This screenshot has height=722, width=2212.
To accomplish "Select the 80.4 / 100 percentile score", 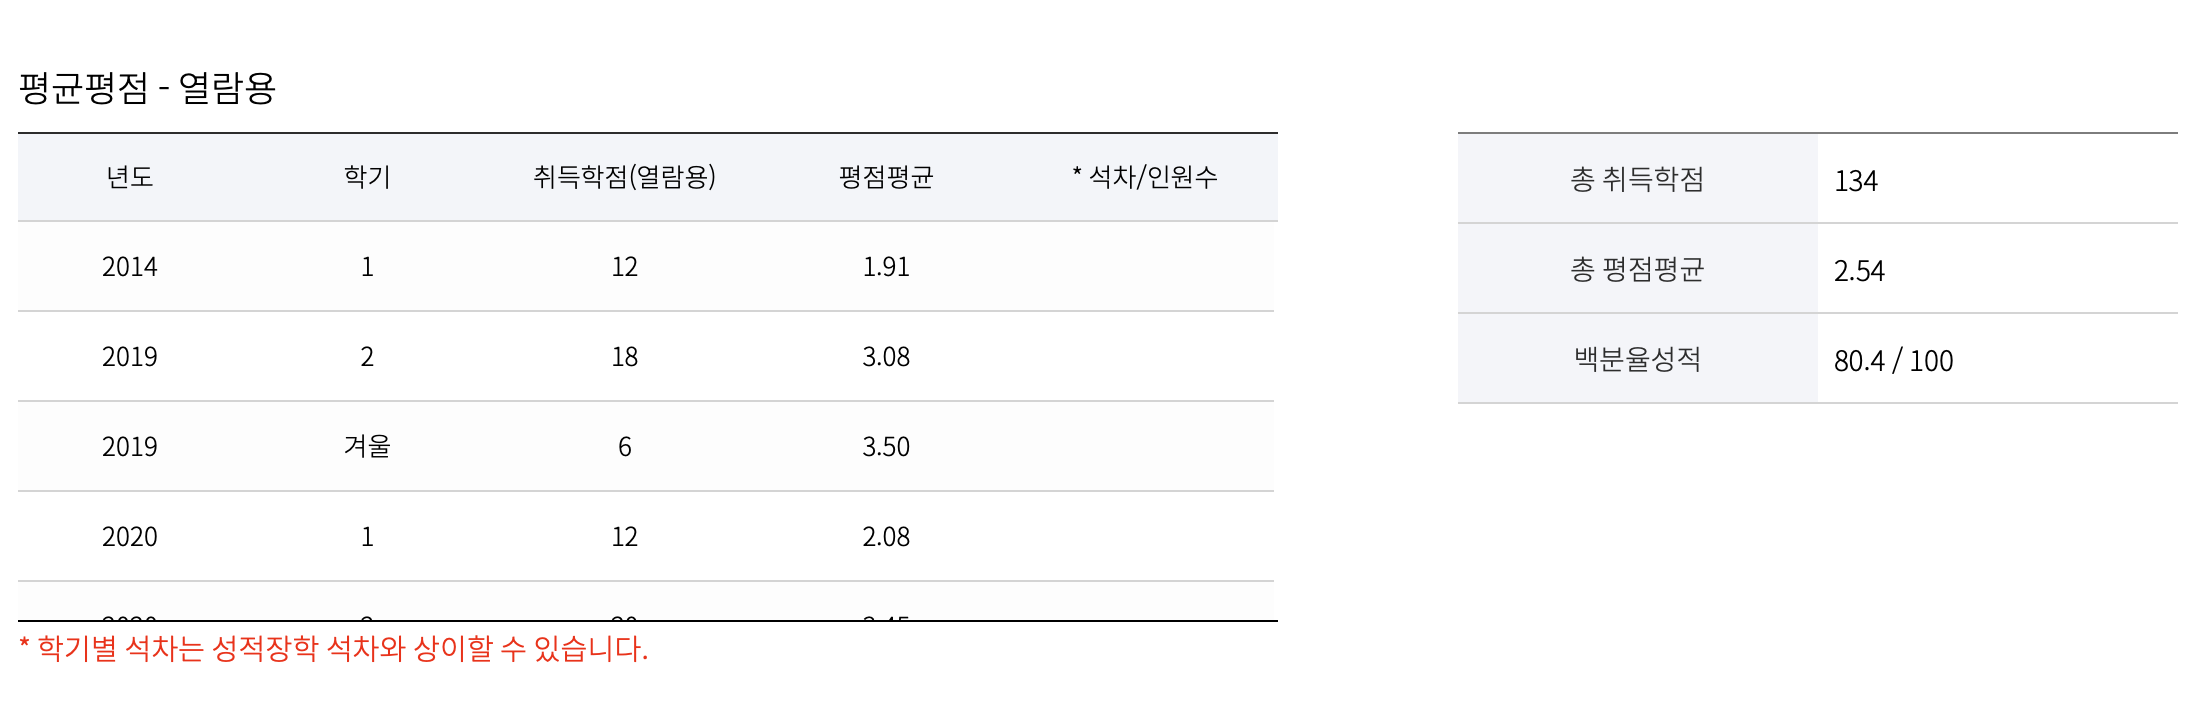I will pyautogui.click(x=1893, y=361).
